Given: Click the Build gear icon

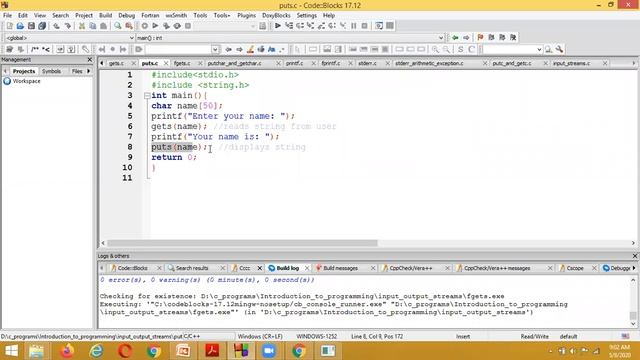Looking at the screenshot, I should point(144,26).
